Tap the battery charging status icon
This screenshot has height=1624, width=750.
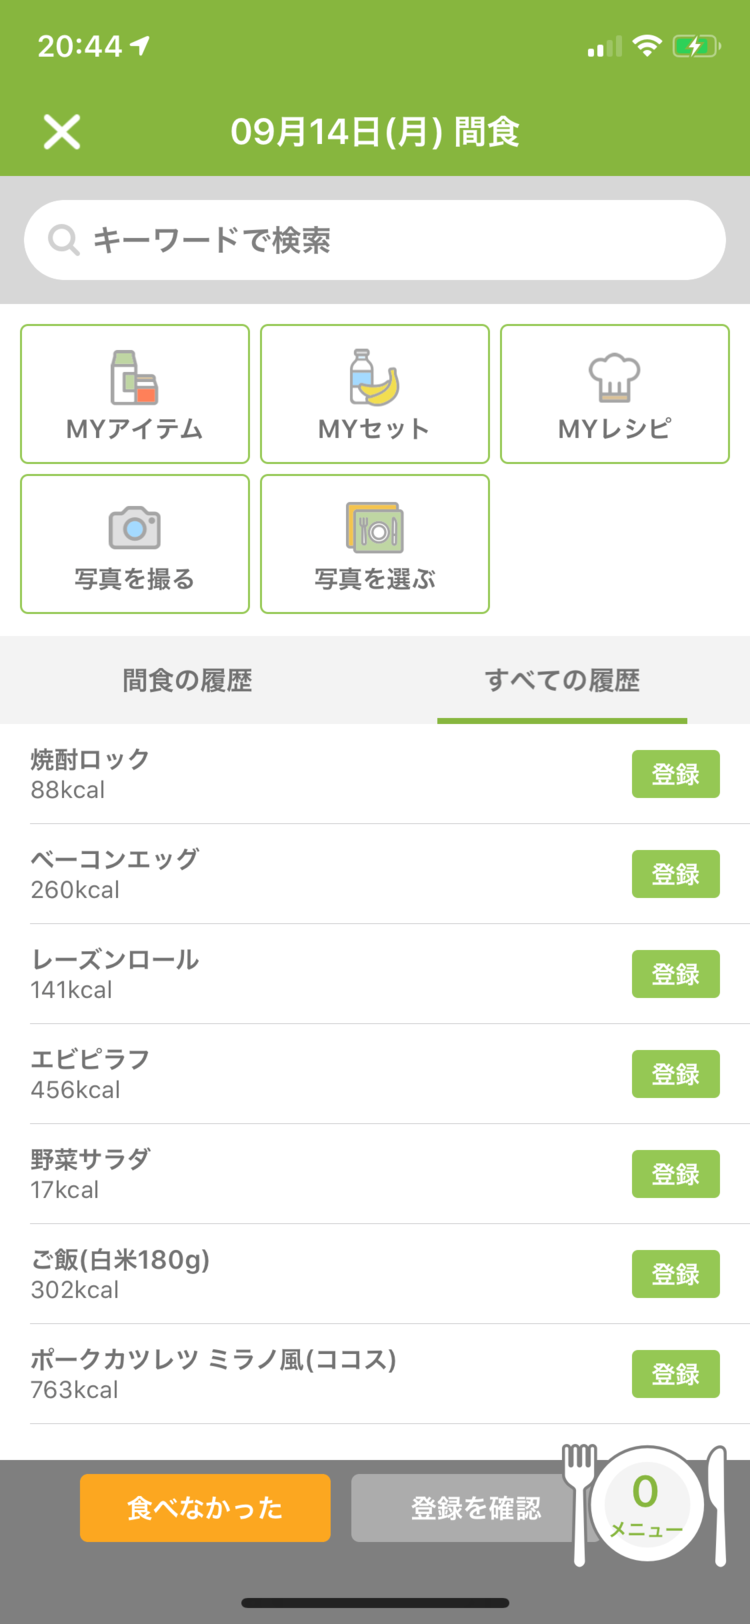pos(696,46)
